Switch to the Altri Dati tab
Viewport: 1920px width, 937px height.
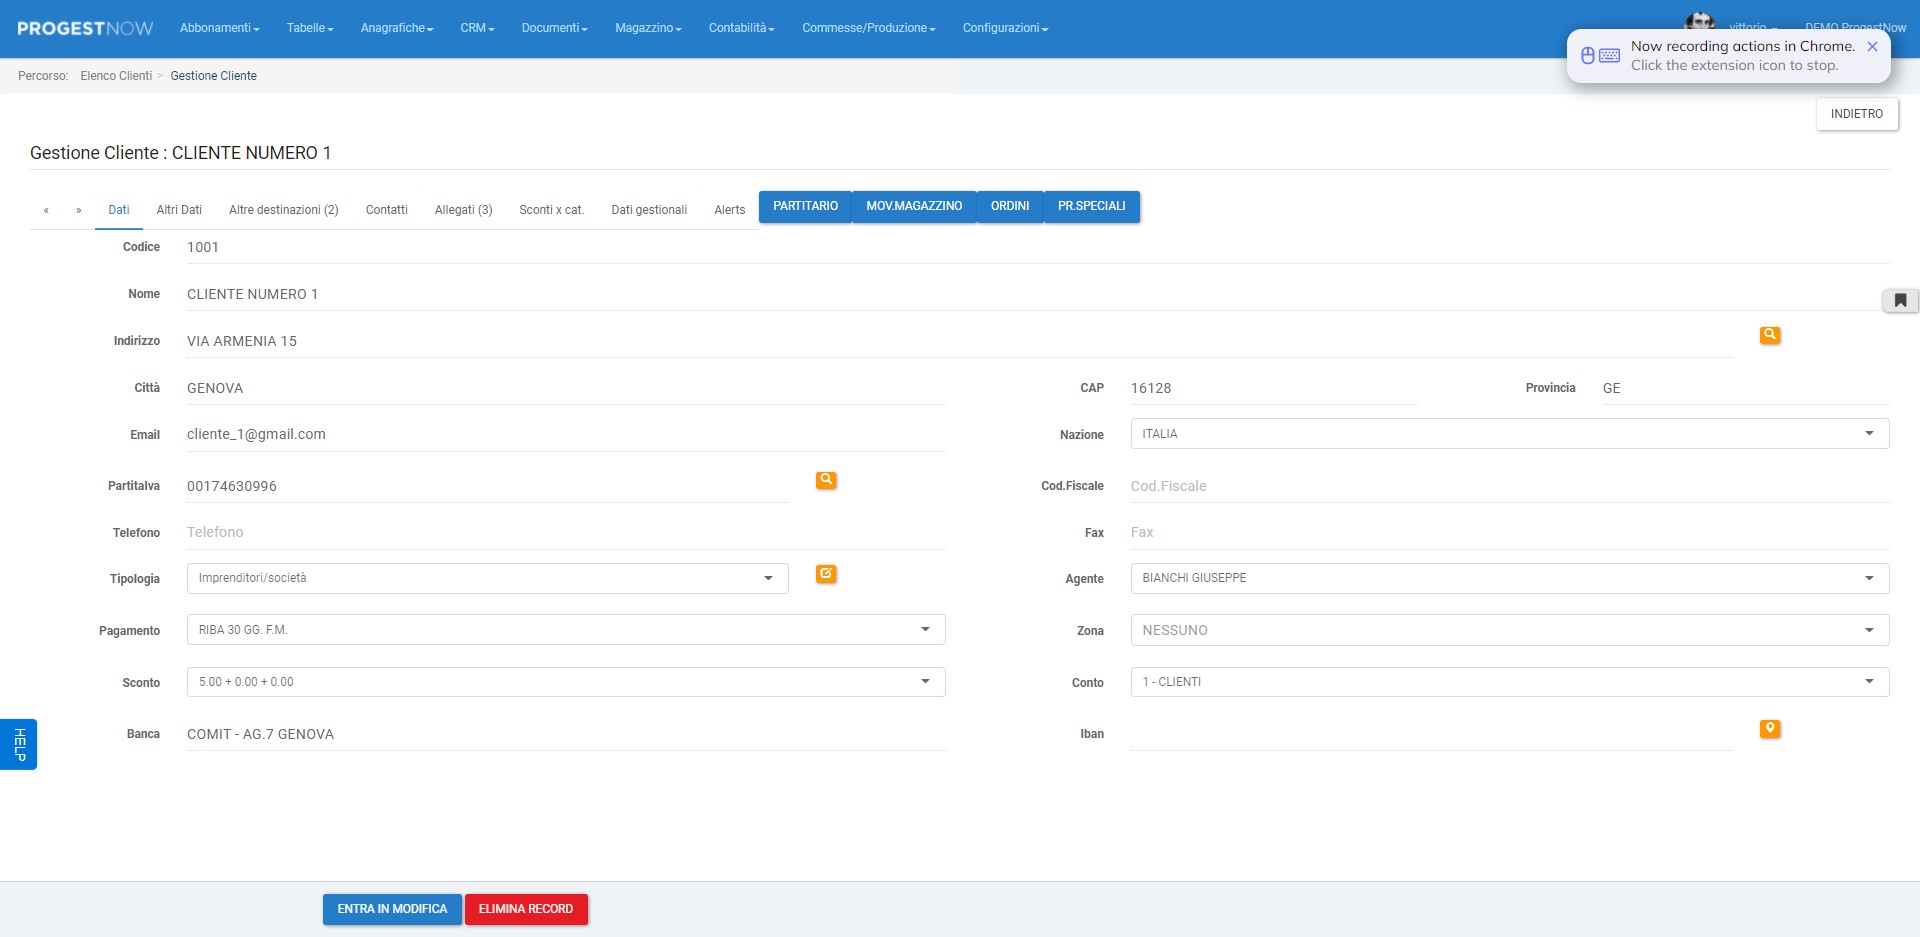179,210
